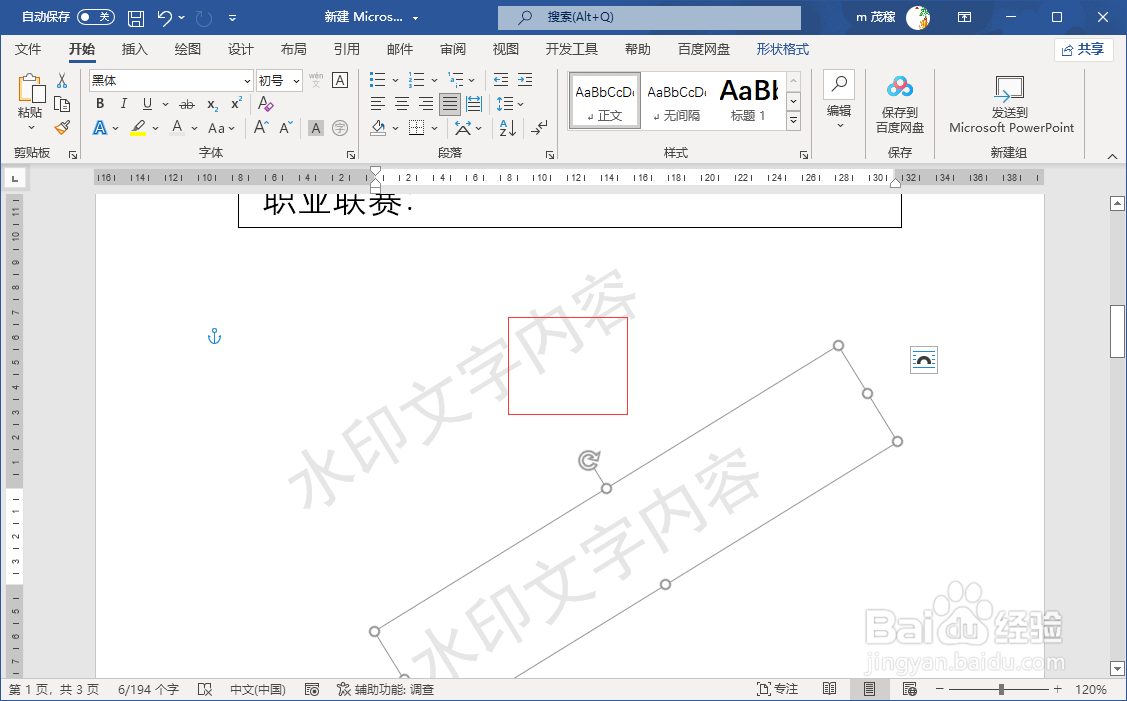This screenshot has height=701, width=1127.
Task: Collapse the ribbon arrow
Action: (x=1112, y=156)
